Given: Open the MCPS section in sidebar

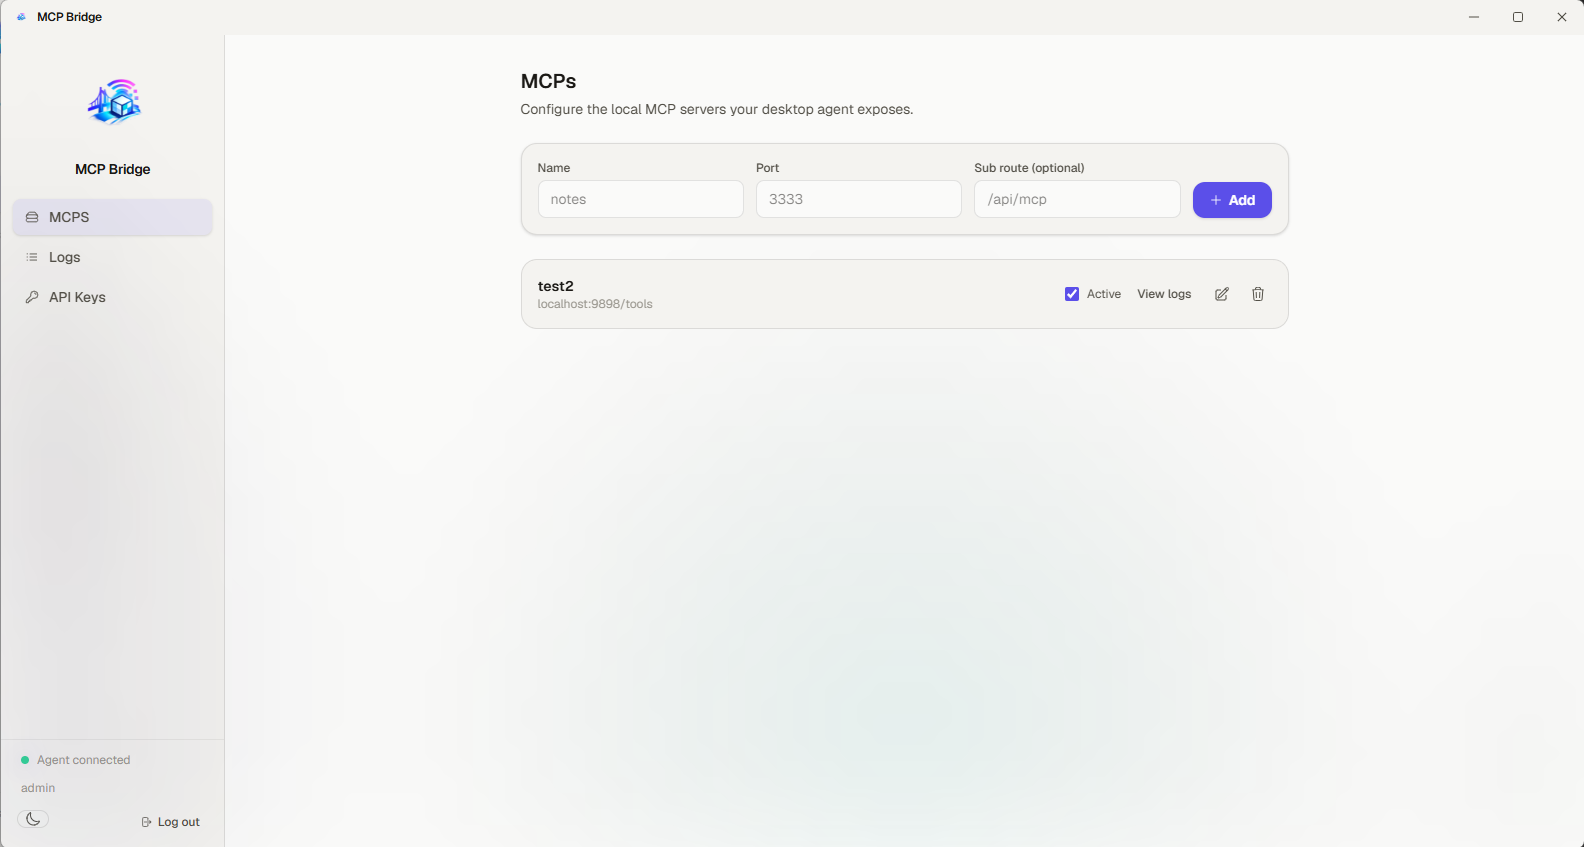Looking at the screenshot, I should [x=112, y=217].
